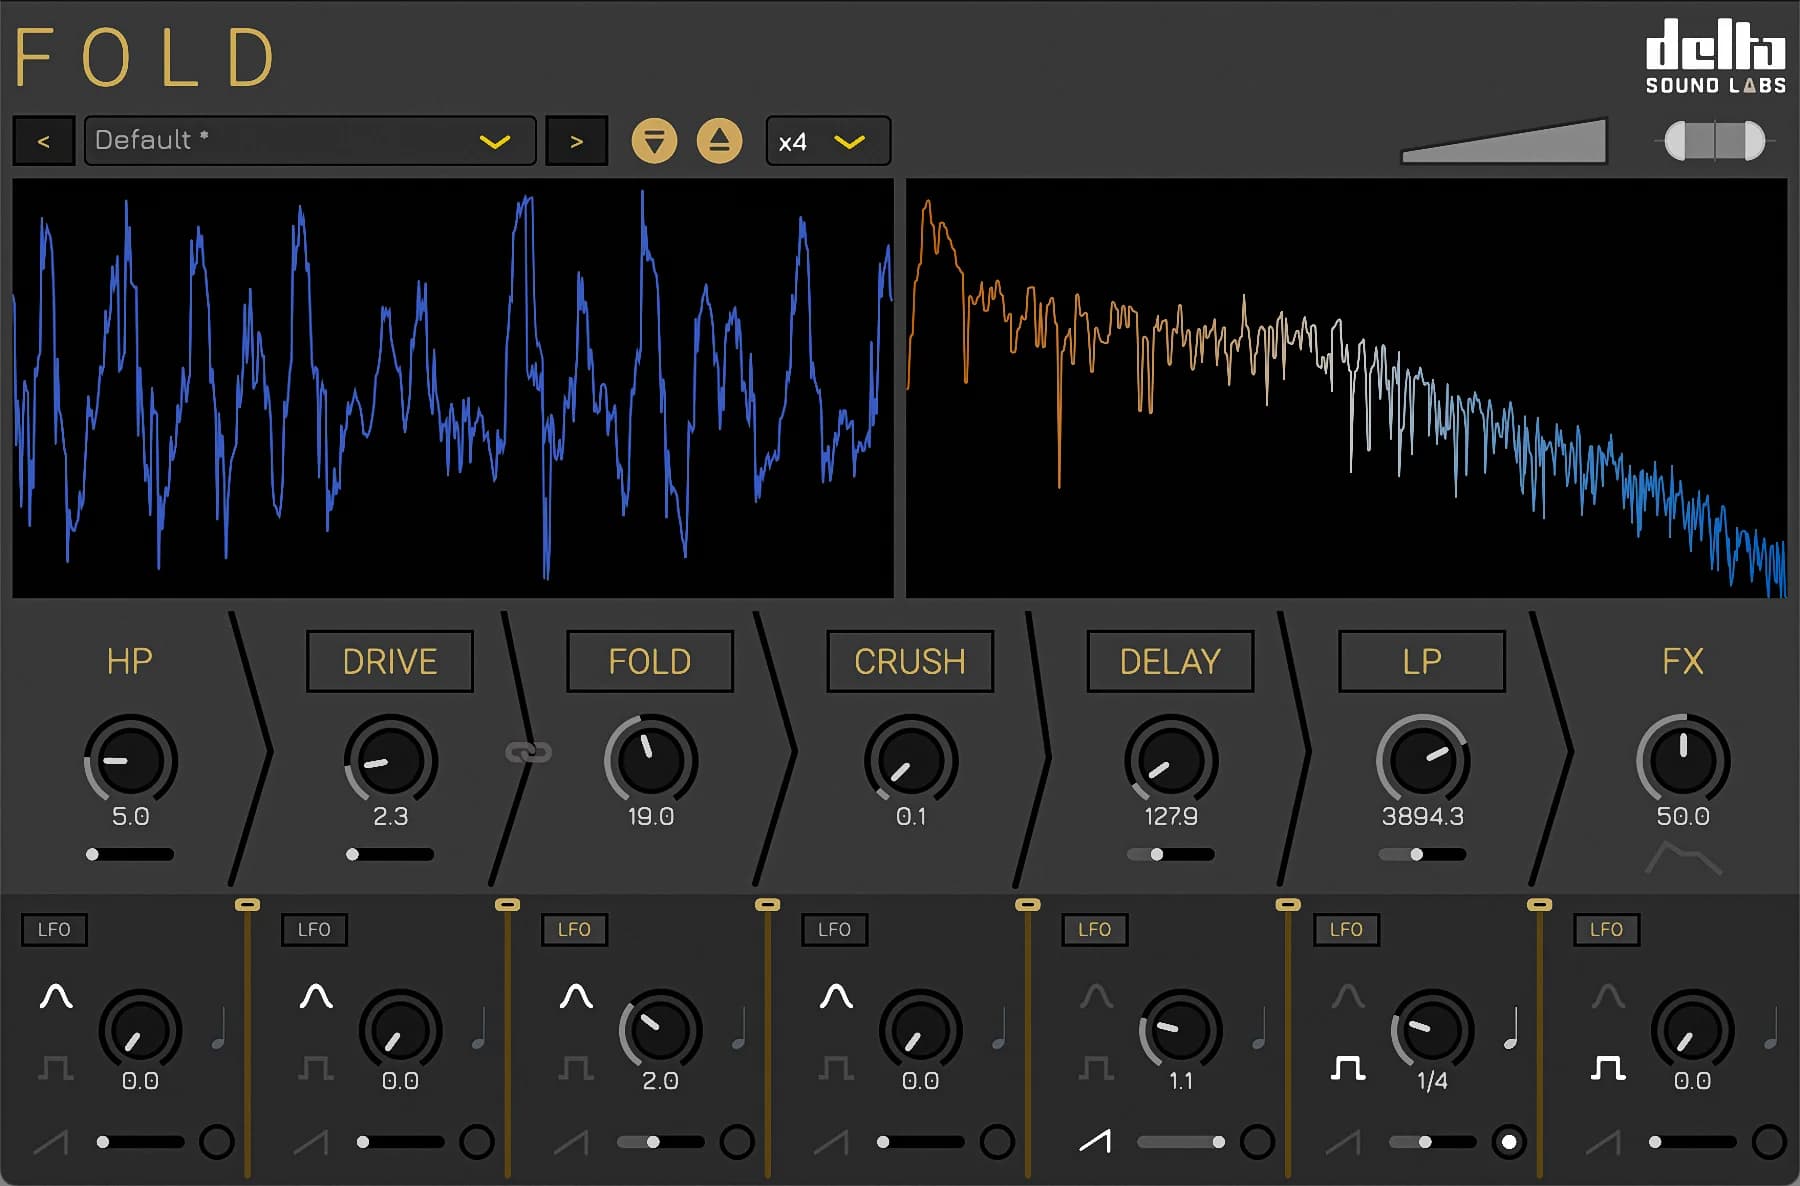Open the Default preset dropdown
1800x1186 pixels.
tap(310, 141)
